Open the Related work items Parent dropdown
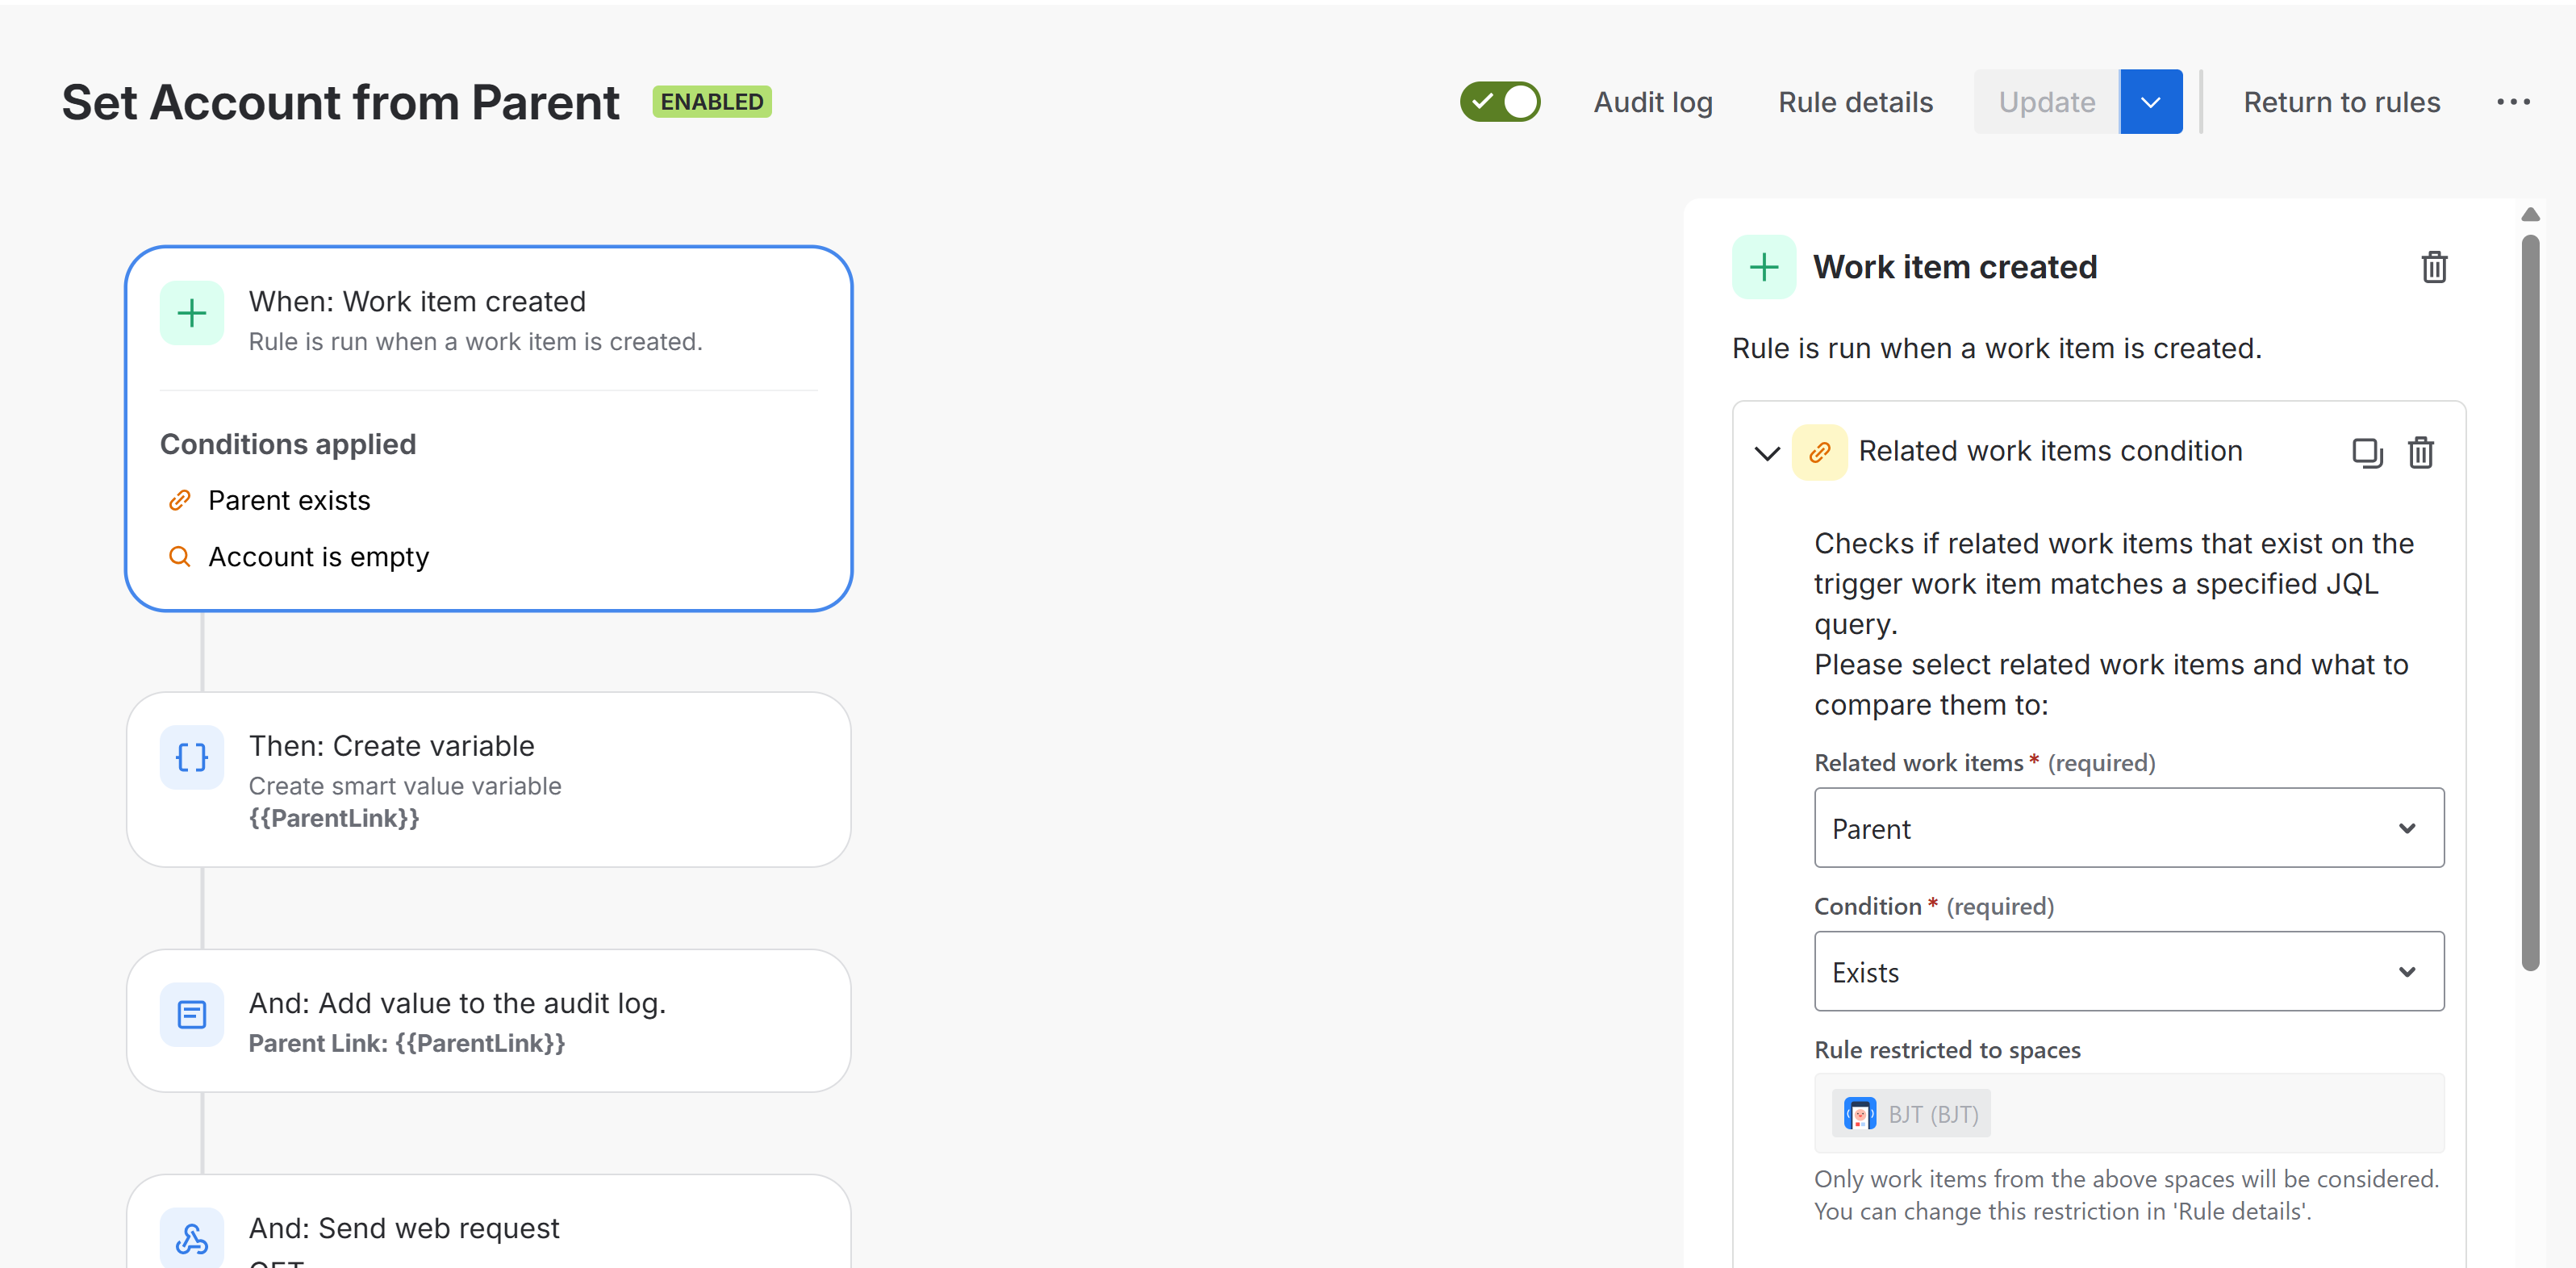Screen dimensions: 2576x1268 click(2128, 828)
